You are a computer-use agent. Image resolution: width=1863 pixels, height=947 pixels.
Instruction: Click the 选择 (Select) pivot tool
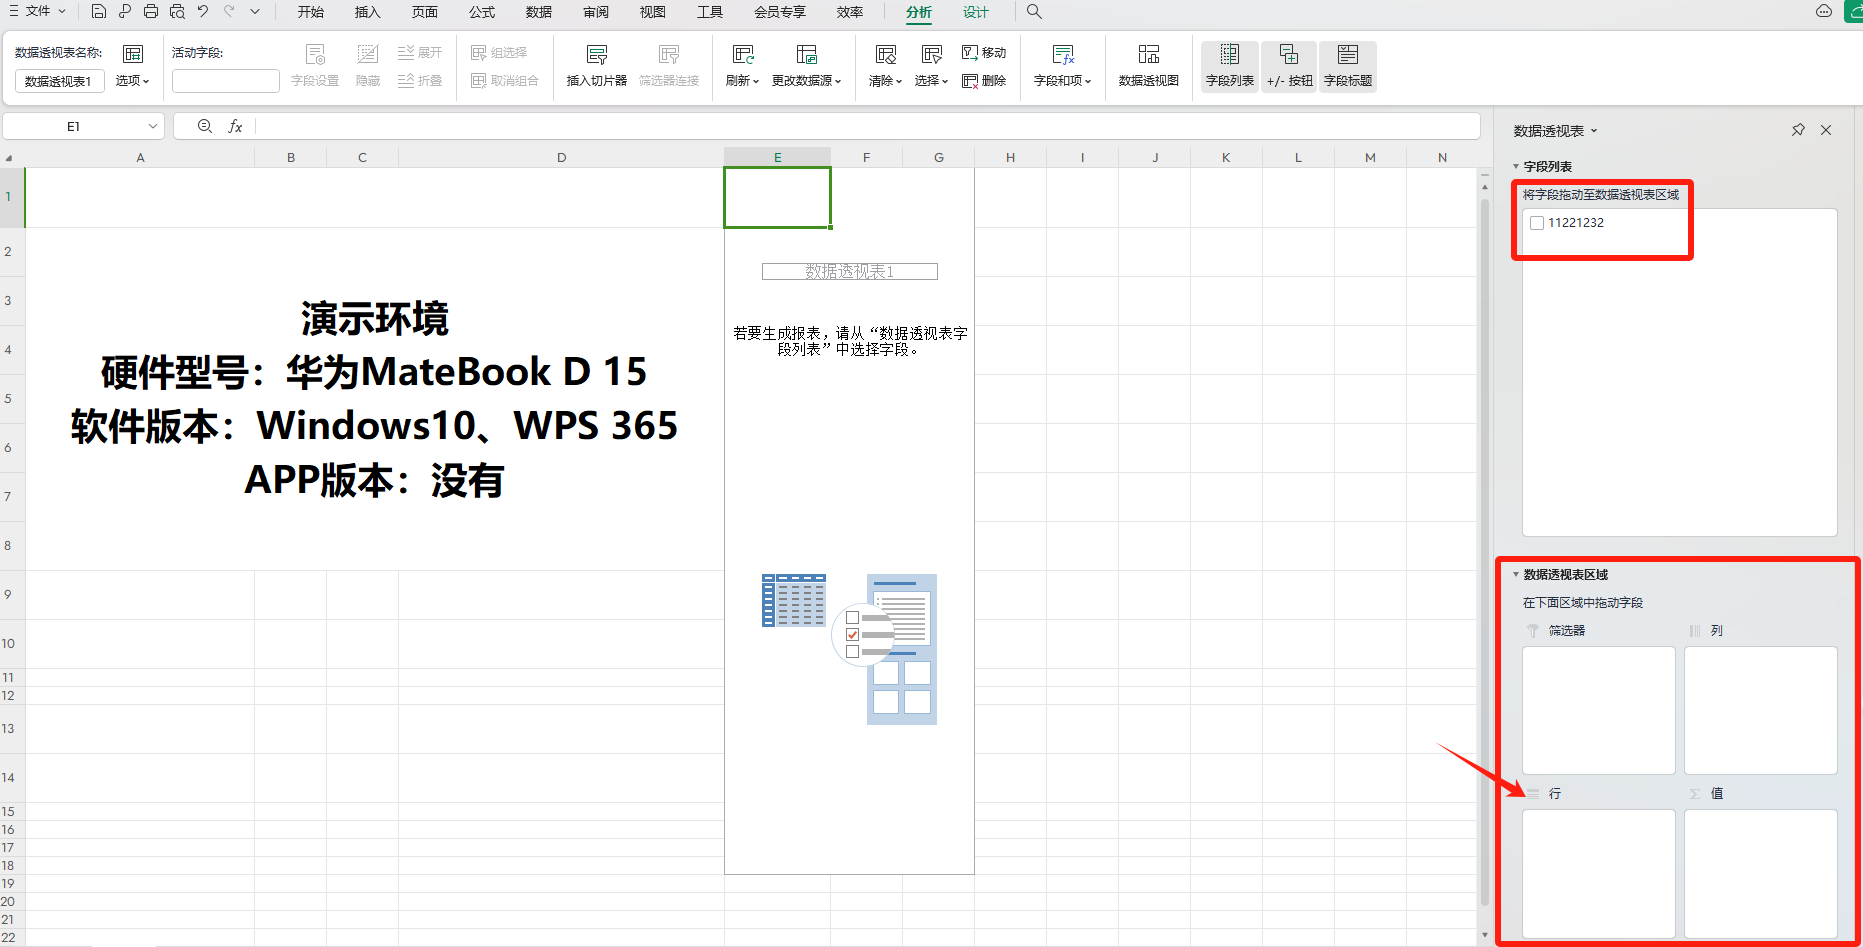[x=931, y=66]
